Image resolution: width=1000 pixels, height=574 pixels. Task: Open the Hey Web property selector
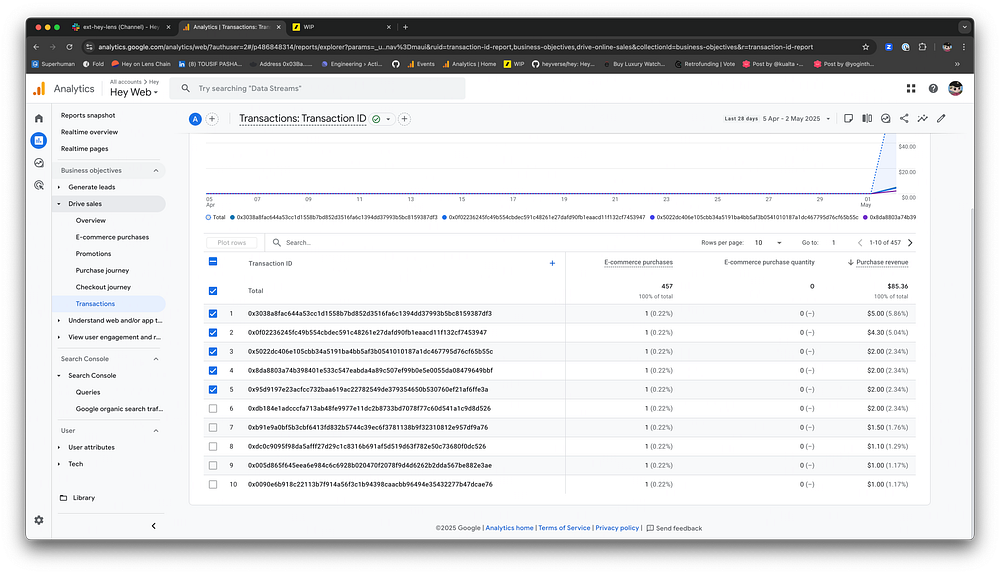[x=133, y=92]
